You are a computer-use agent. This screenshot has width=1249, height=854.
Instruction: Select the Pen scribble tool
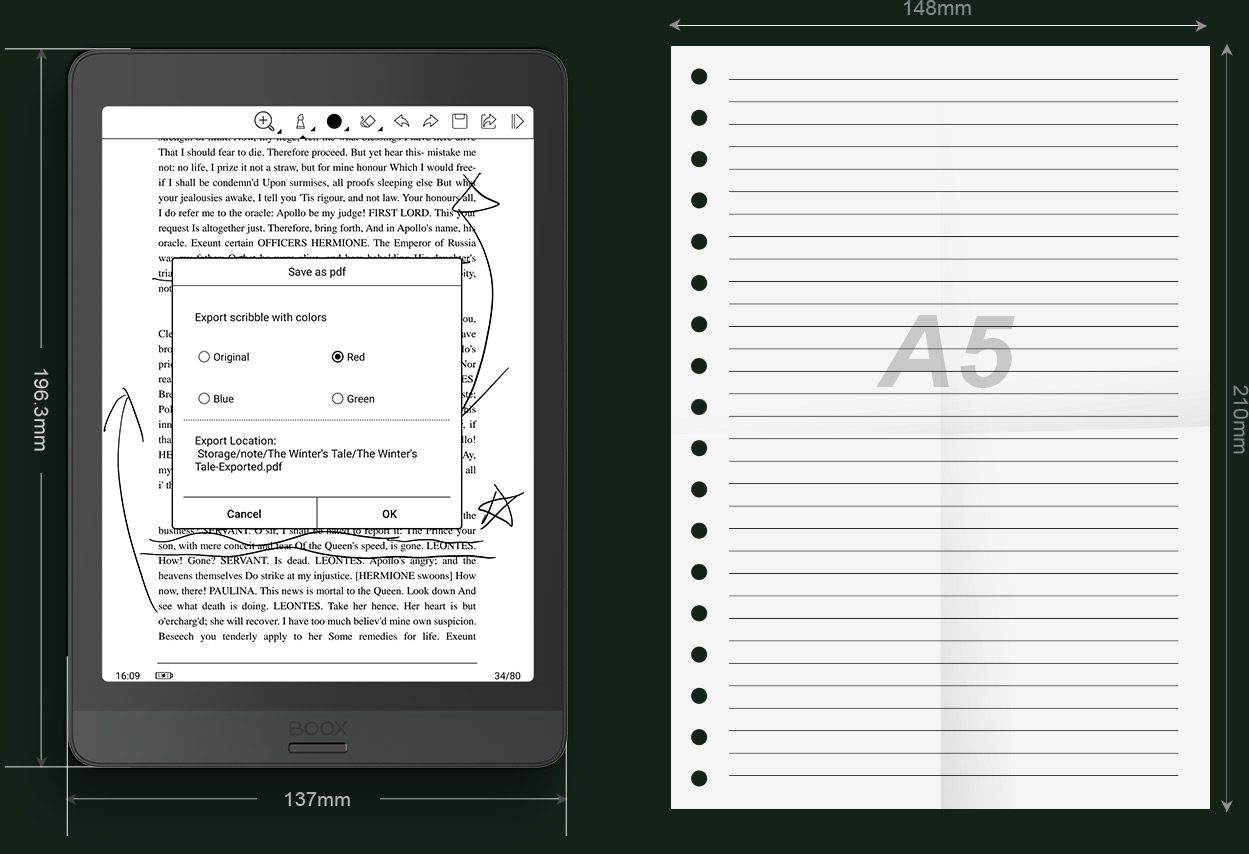300,121
